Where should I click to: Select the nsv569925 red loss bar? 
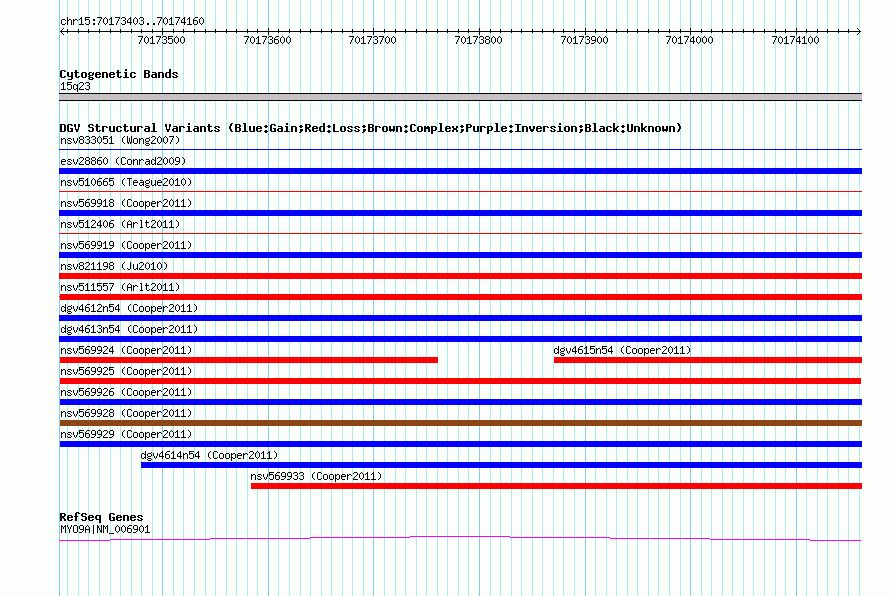pyautogui.click(x=460, y=381)
